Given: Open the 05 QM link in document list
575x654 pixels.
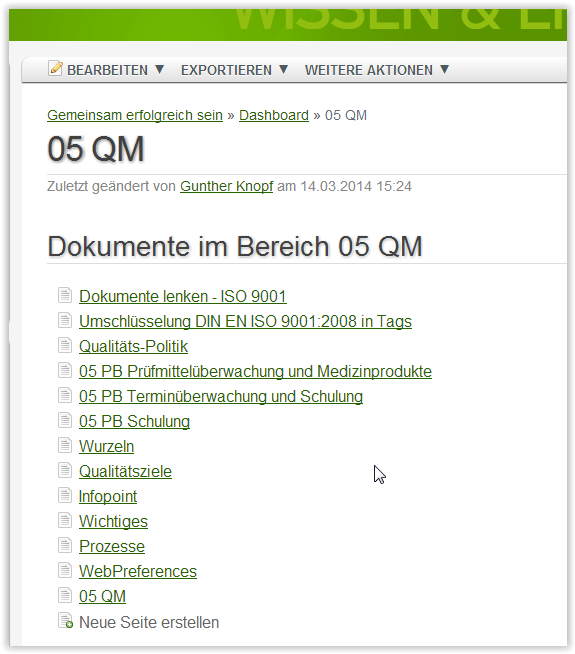Looking at the screenshot, I should click(x=103, y=597).
